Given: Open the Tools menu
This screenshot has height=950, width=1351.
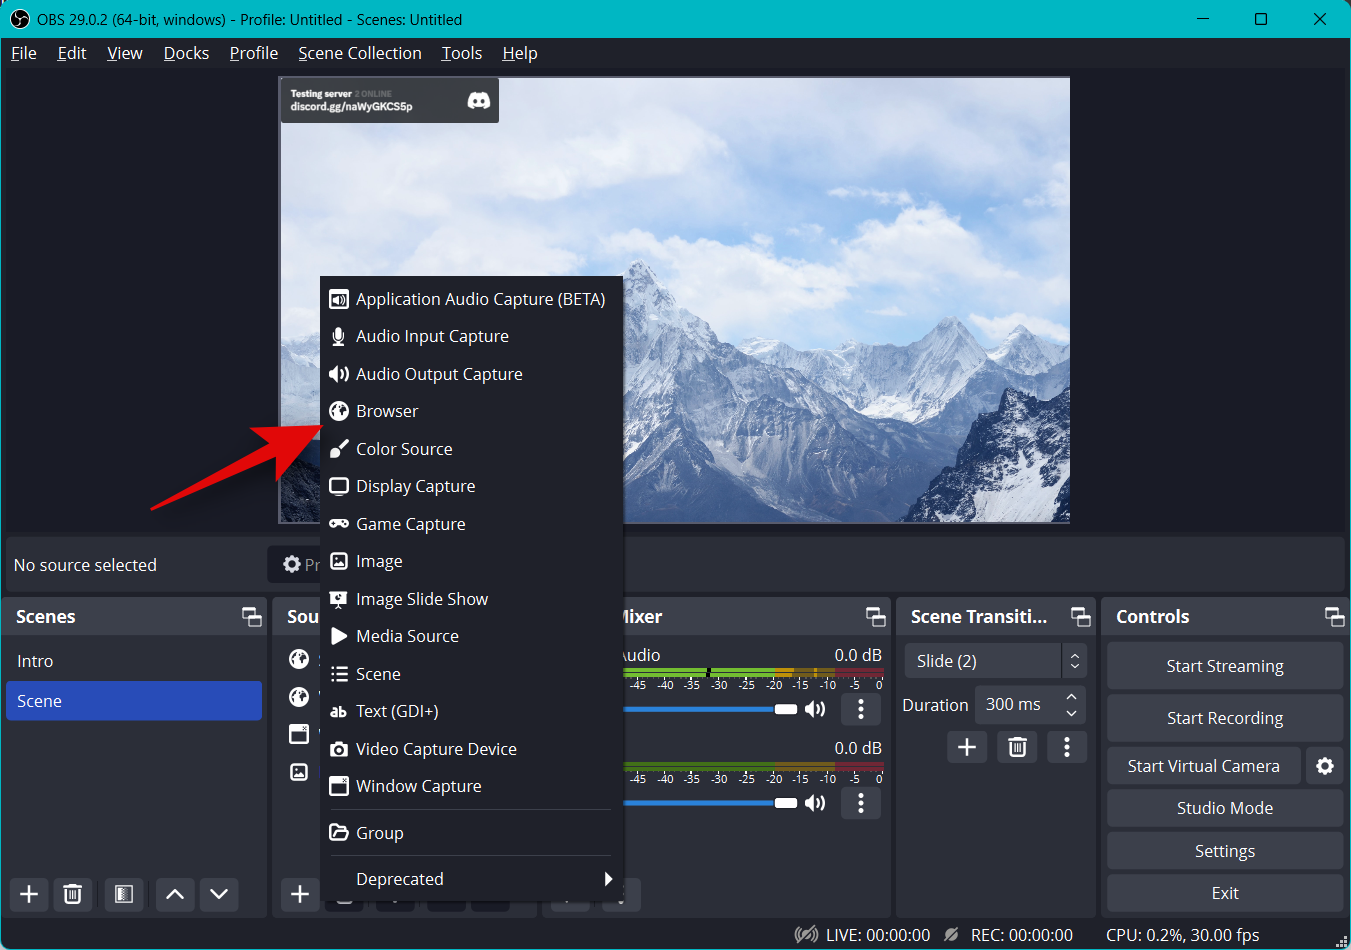Looking at the screenshot, I should click(x=462, y=53).
